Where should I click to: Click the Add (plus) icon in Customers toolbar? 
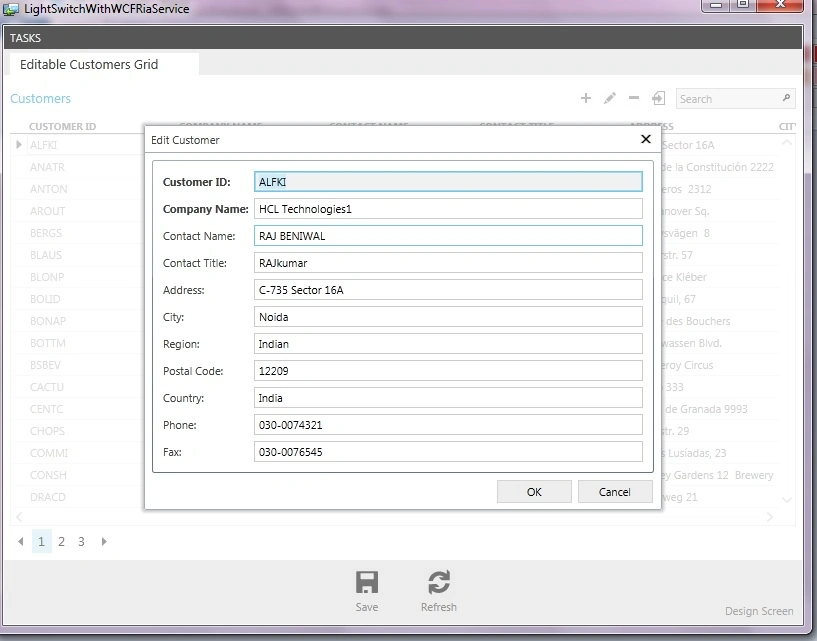pyautogui.click(x=586, y=98)
